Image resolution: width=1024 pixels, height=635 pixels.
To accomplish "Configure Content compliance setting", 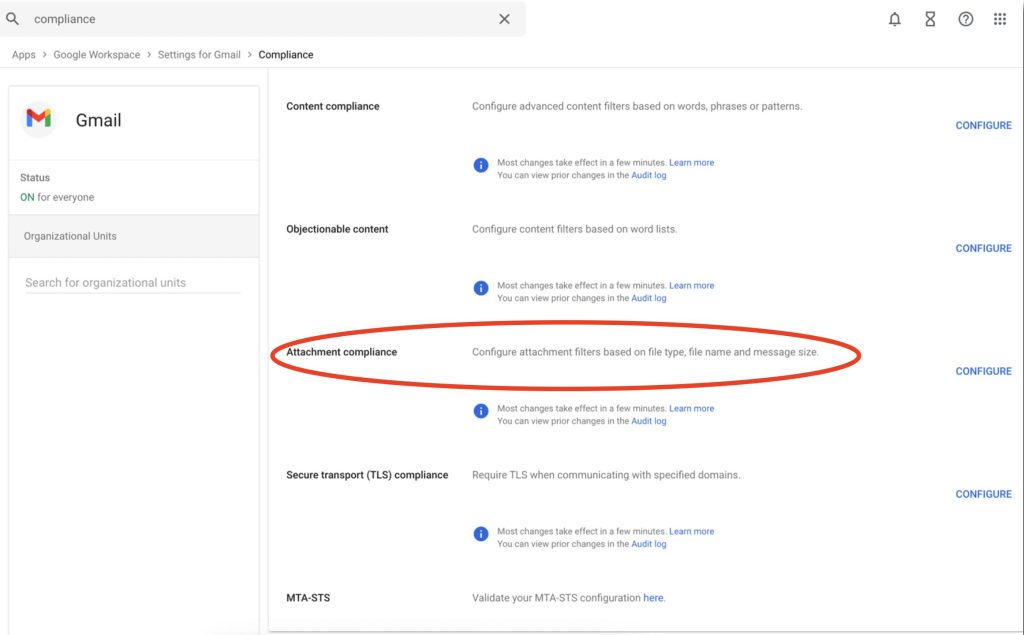I will [983, 125].
